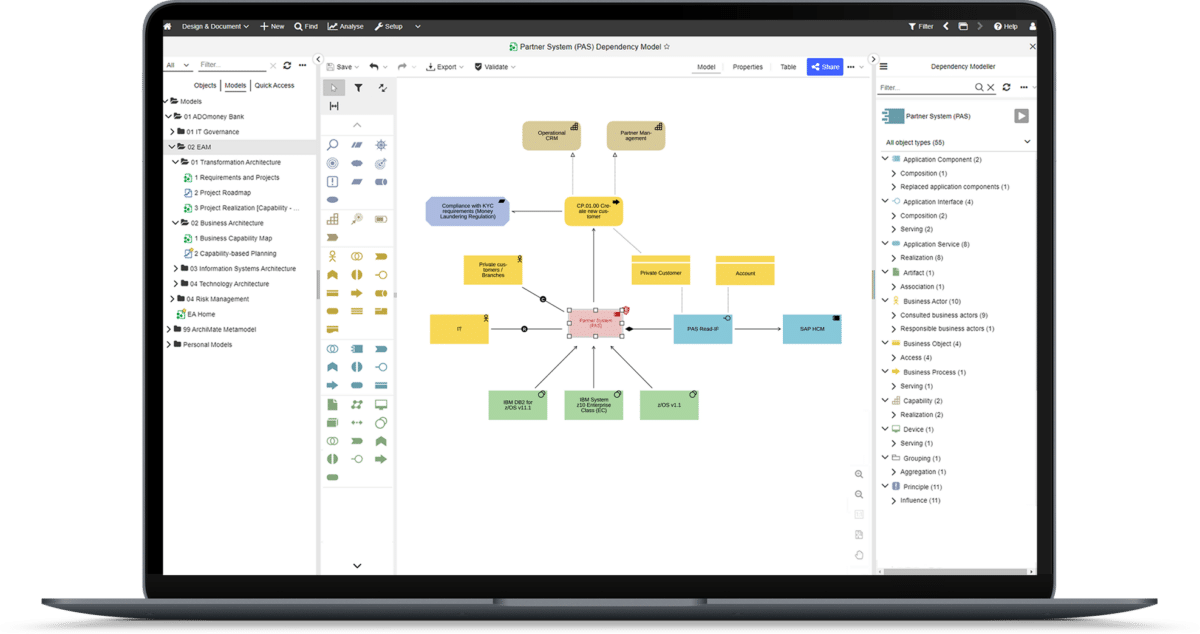
Task: Click the undo arrow in the diagram toolbar
Action: click(x=373, y=66)
